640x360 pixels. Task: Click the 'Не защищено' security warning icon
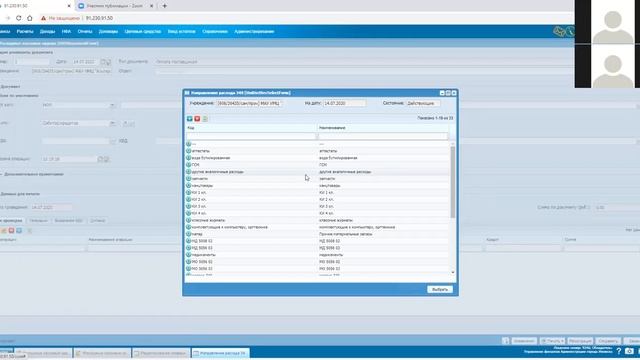pyautogui.click(x=43, y=18)
